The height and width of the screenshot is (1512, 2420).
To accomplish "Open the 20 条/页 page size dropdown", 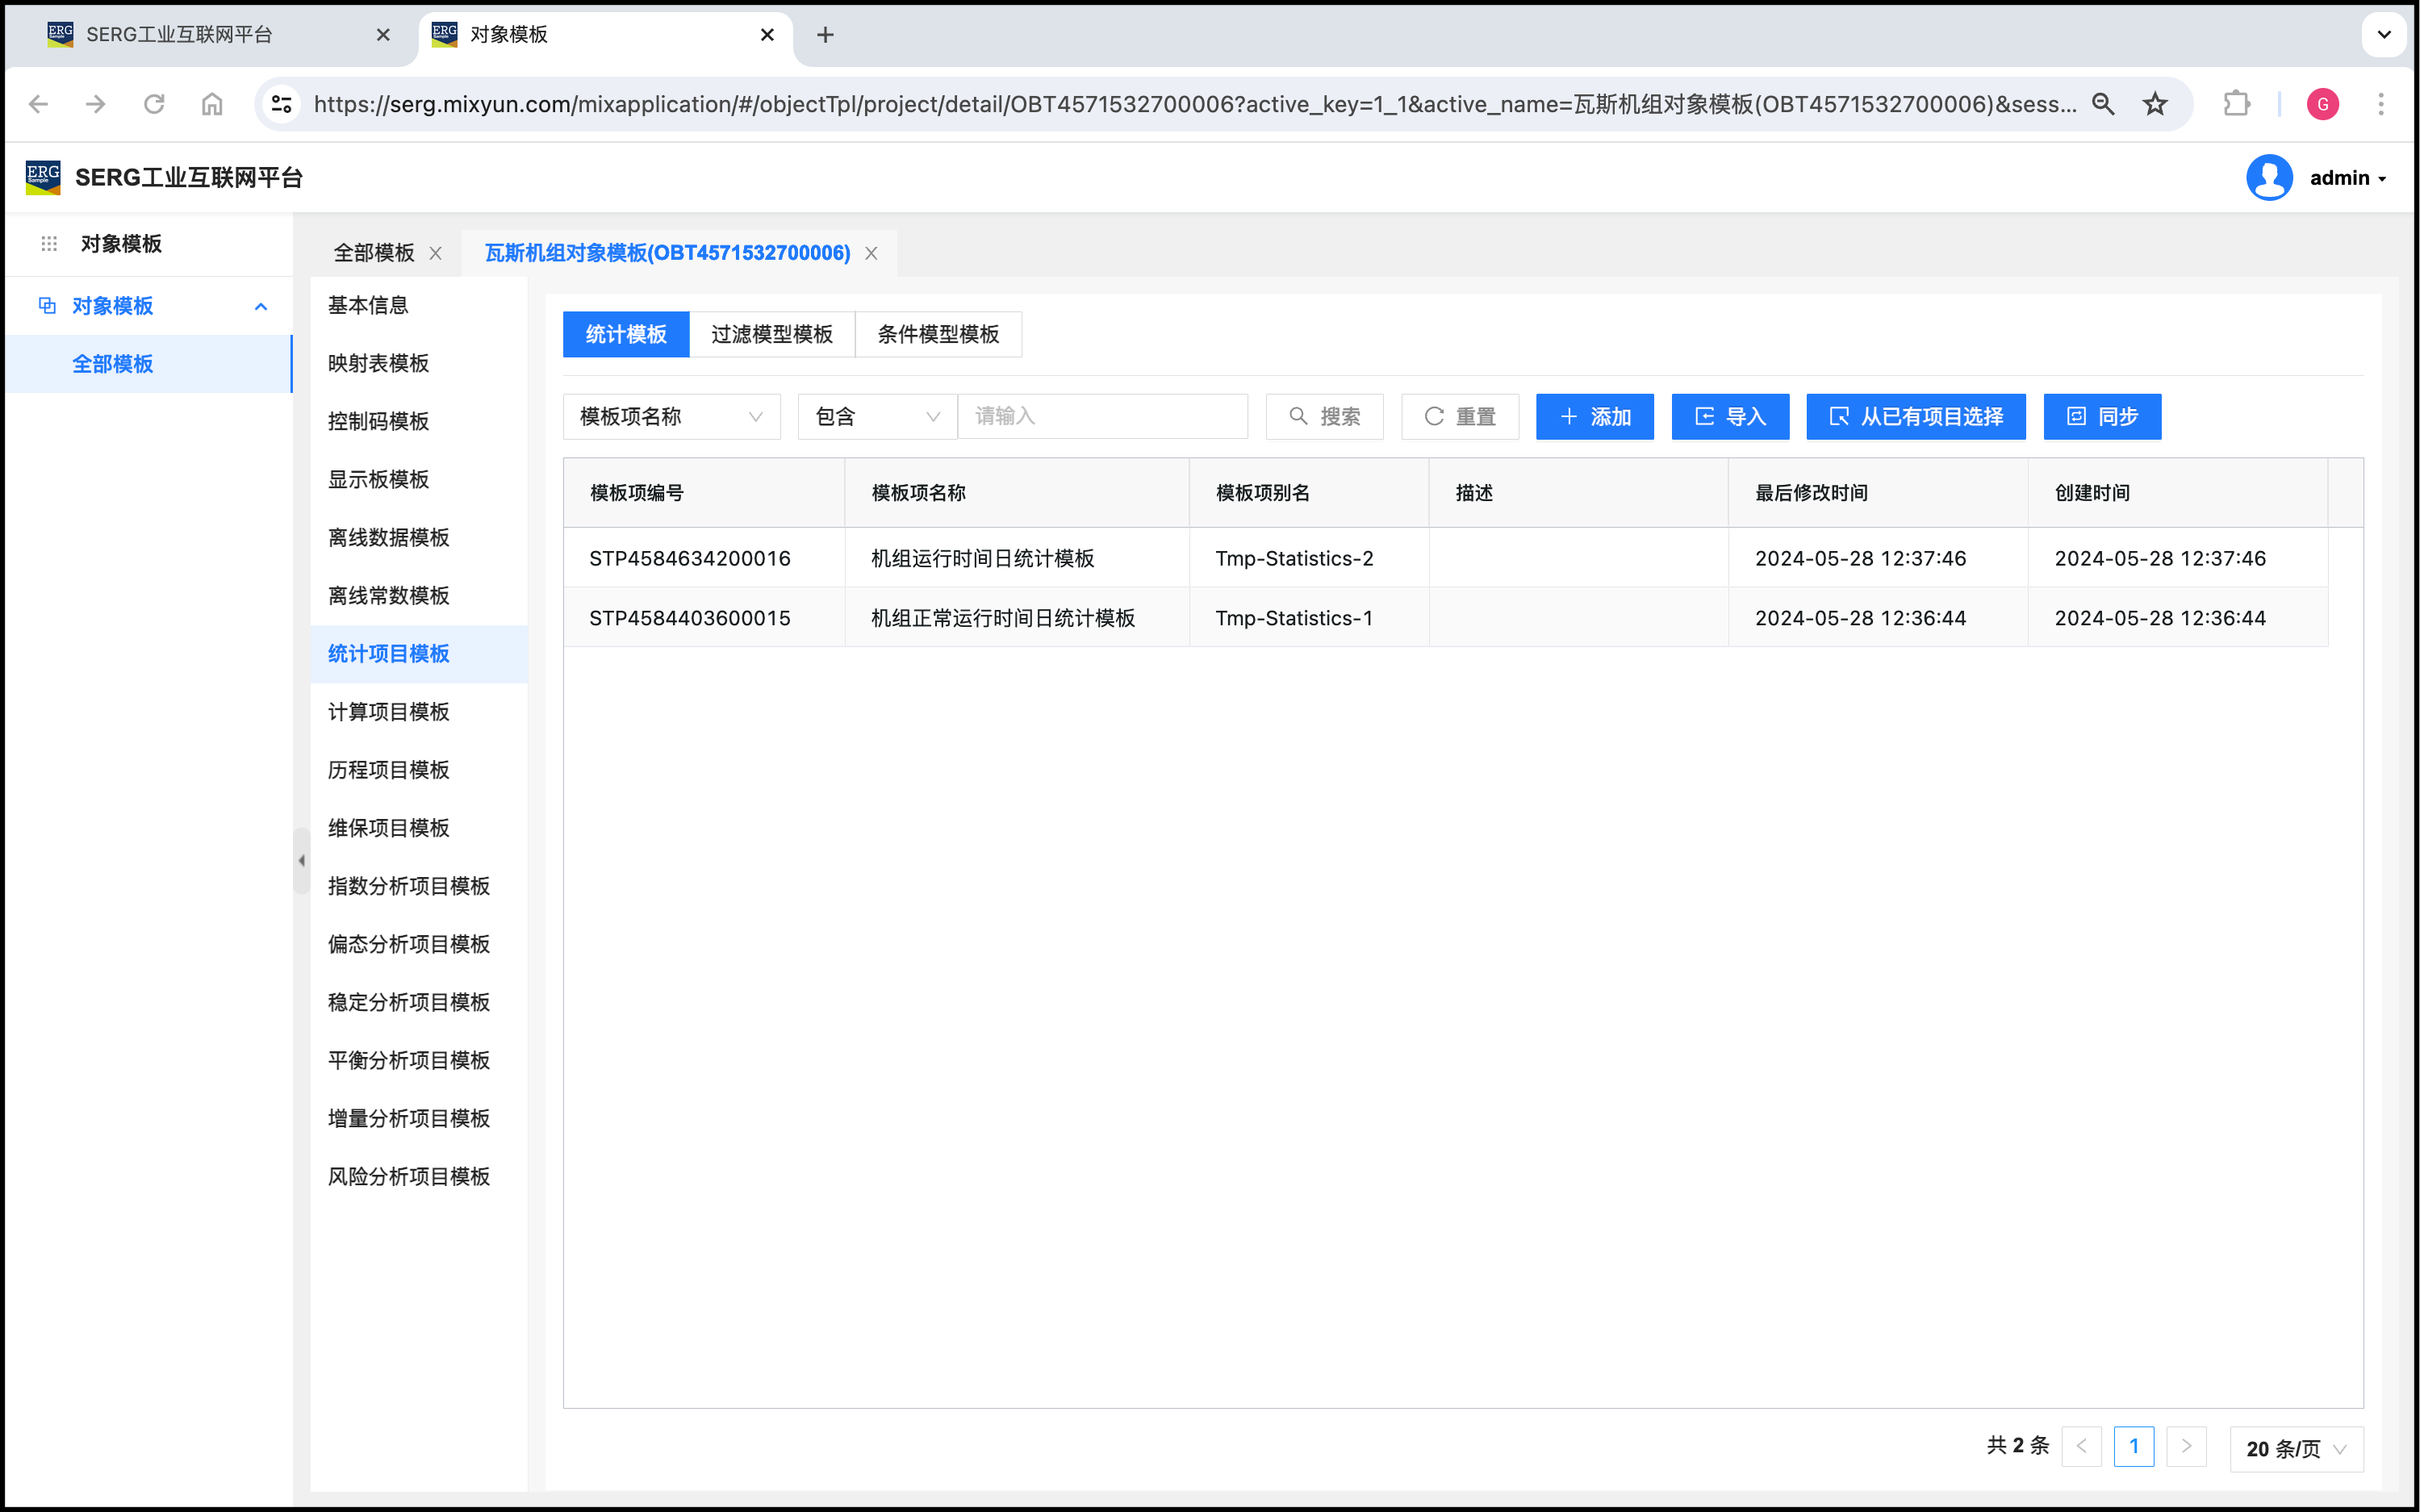I will point(2296,1448).
